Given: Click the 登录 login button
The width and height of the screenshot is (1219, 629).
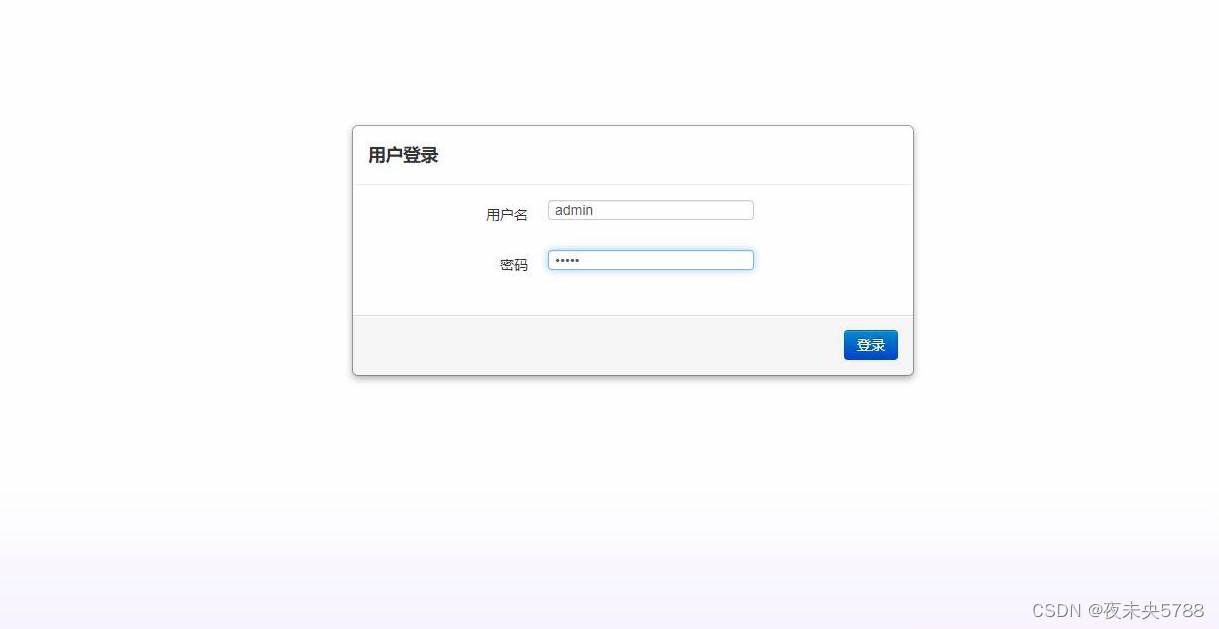Looking at the screenshot, I should click(x=870, y=345).
